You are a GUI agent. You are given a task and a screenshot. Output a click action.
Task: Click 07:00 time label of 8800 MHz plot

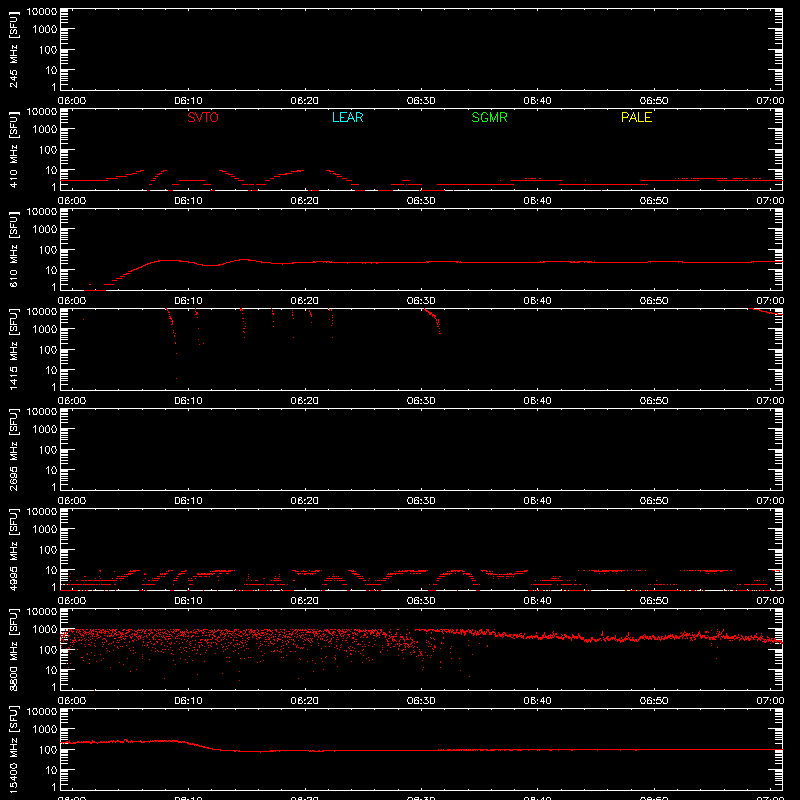point(770,701)
